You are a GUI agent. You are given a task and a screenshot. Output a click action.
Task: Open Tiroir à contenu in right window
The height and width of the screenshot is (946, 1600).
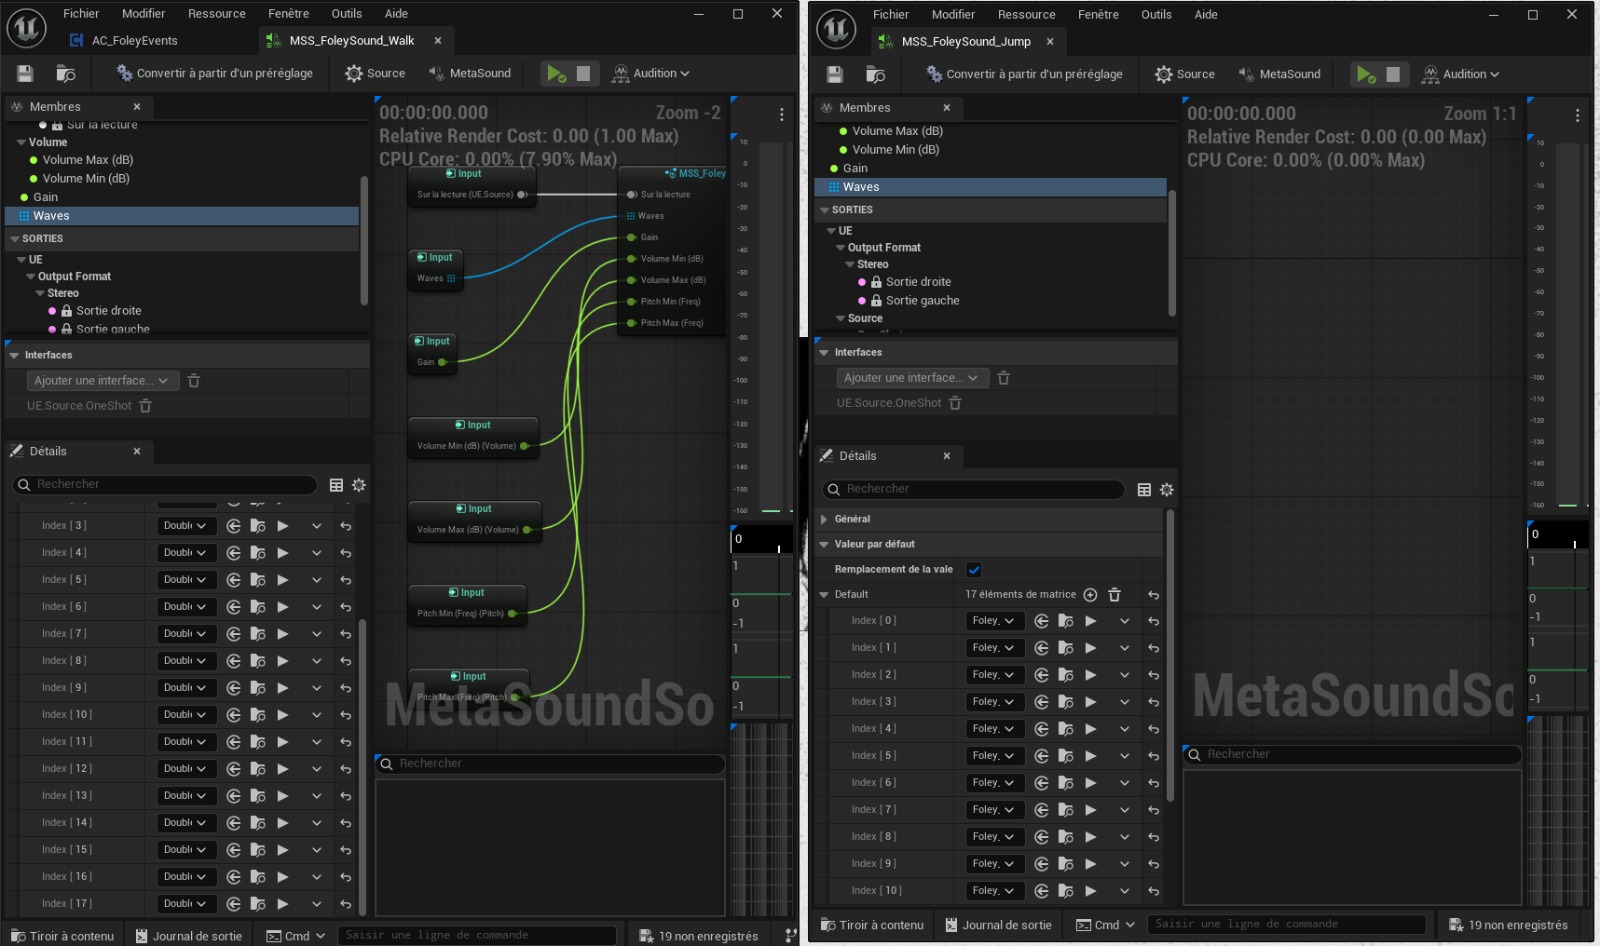[871, 925]
